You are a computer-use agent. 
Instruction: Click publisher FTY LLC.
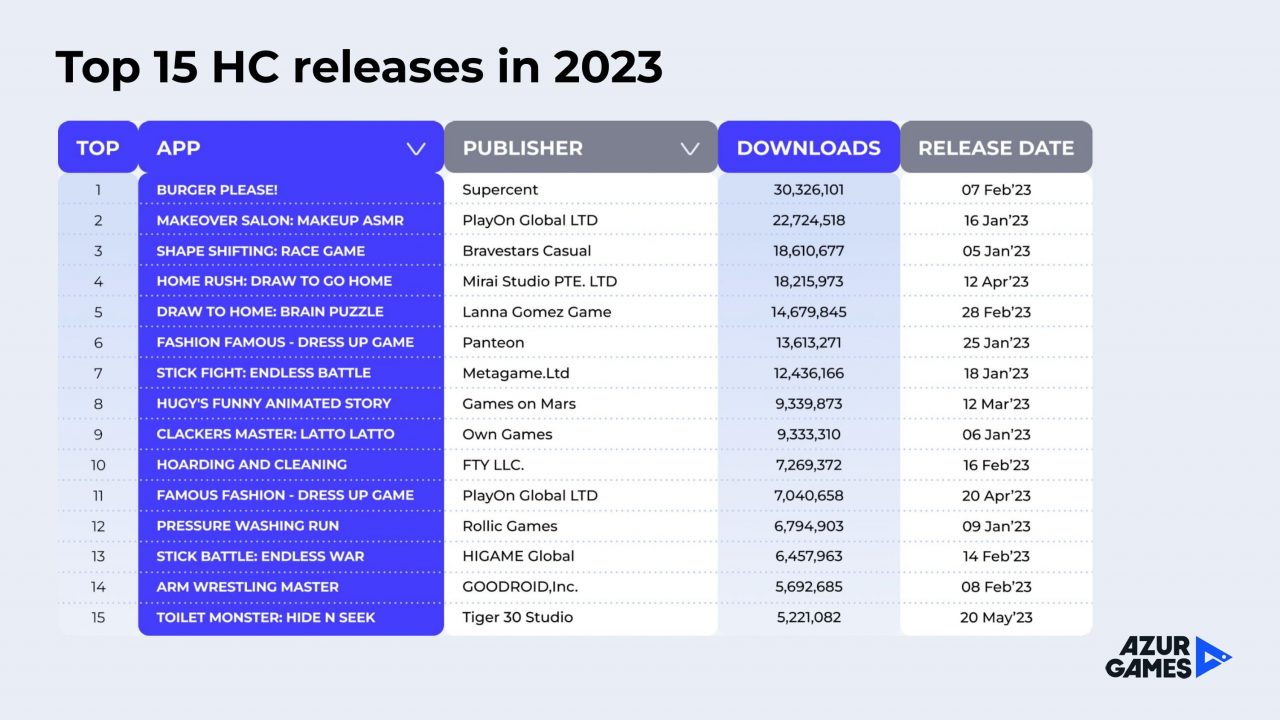[493, 465]
